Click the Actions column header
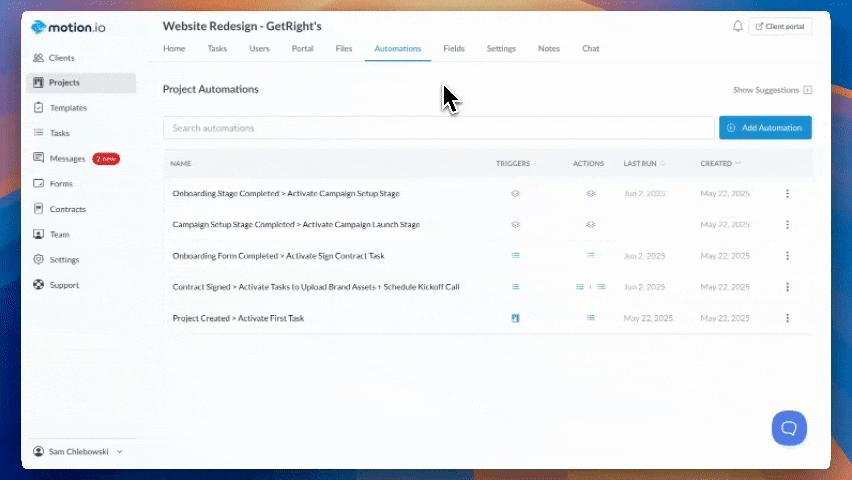This screenshot has height=480, width=852. (588, 163)
